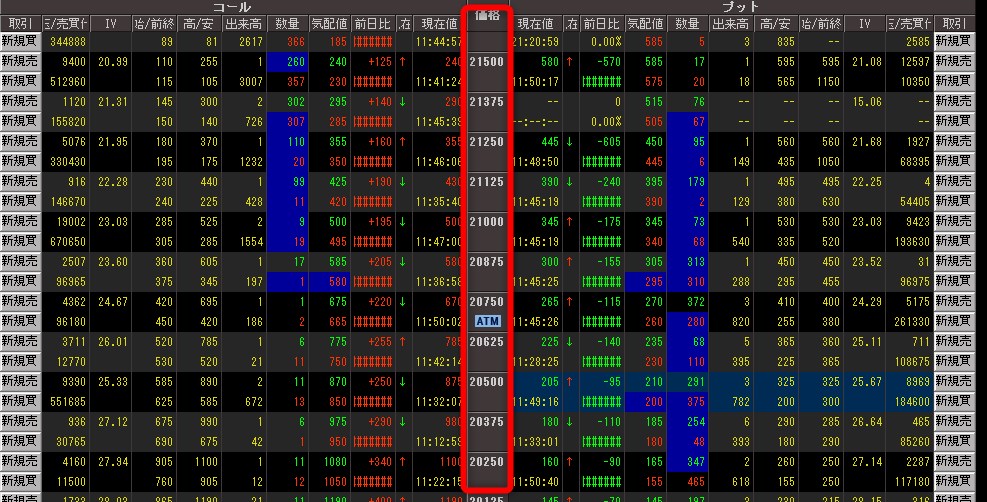Screen dimensions: 987x502
Task: Click put-side 新規買 button in 261330 row
Action: [x=954, y=321]
